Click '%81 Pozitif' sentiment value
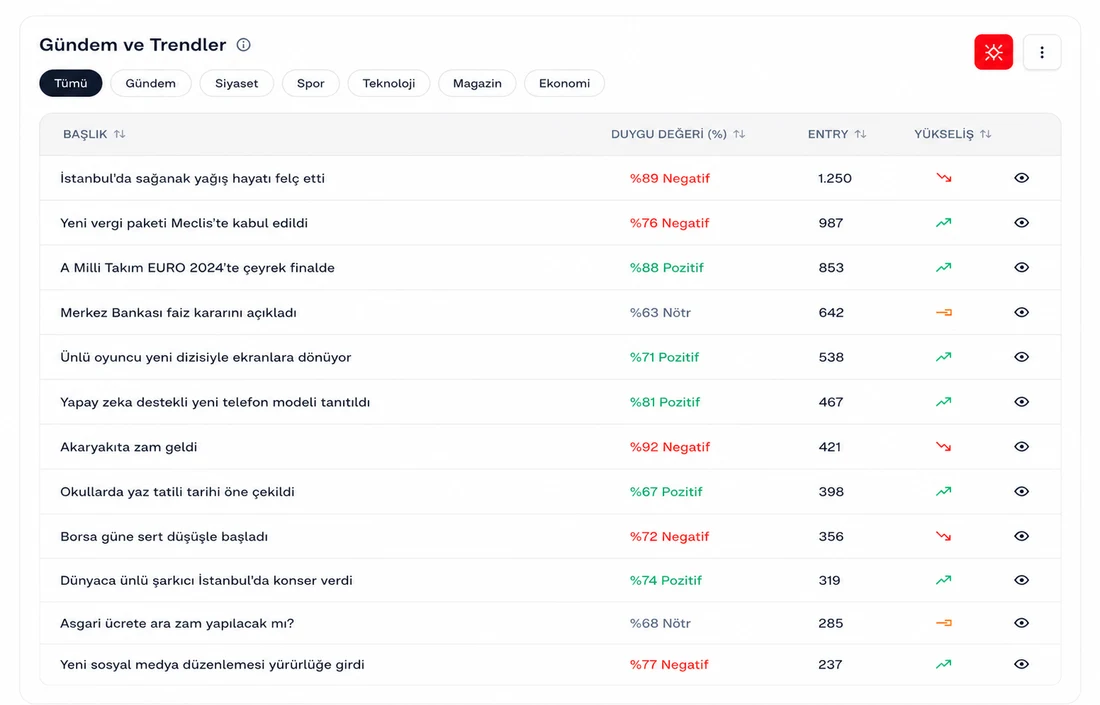This screenshot has width=1100, height=705. pos(664,402)
